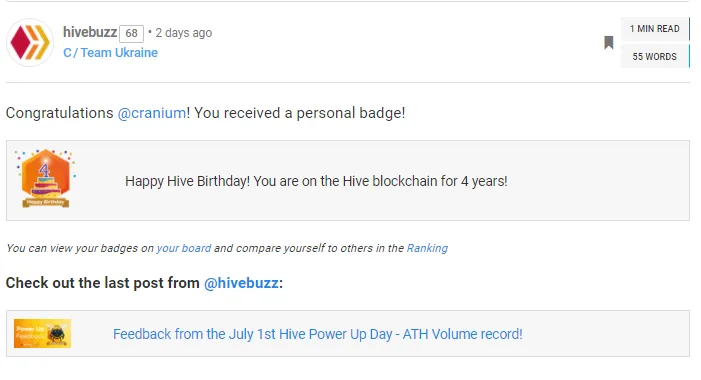Click the 55 WORDS label
Screen dimensions: 701x380
coord(655,57)
